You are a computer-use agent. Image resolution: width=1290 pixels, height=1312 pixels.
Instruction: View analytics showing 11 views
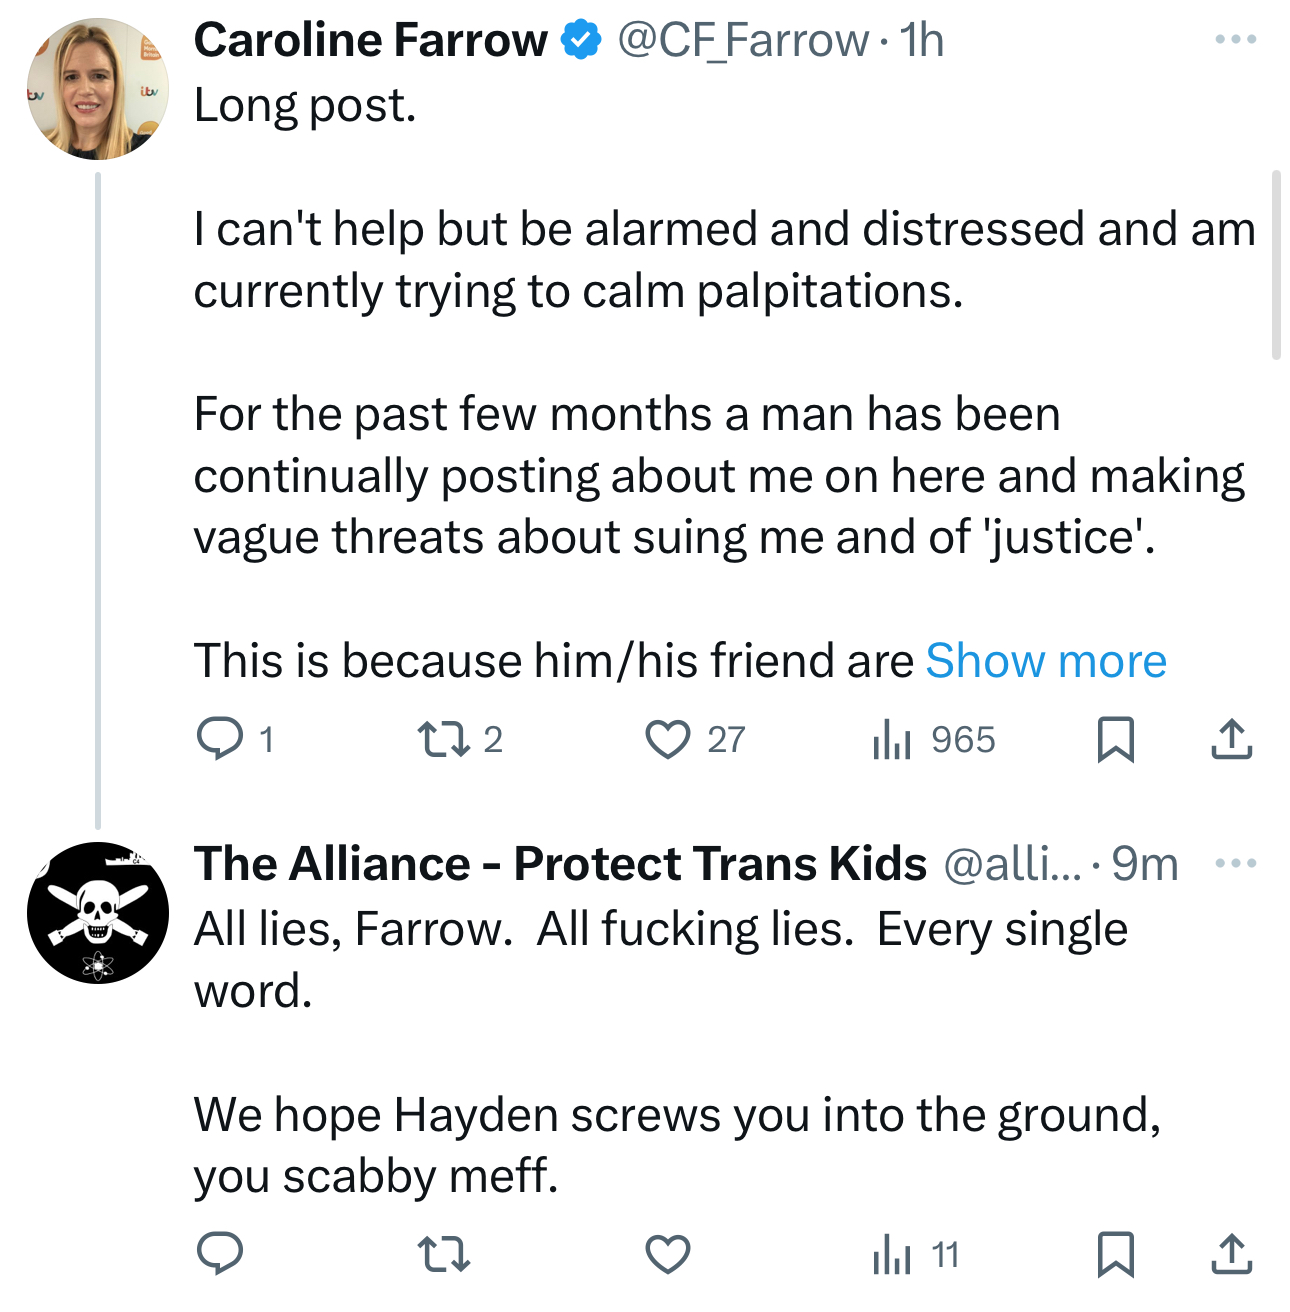pos(891,1254)
